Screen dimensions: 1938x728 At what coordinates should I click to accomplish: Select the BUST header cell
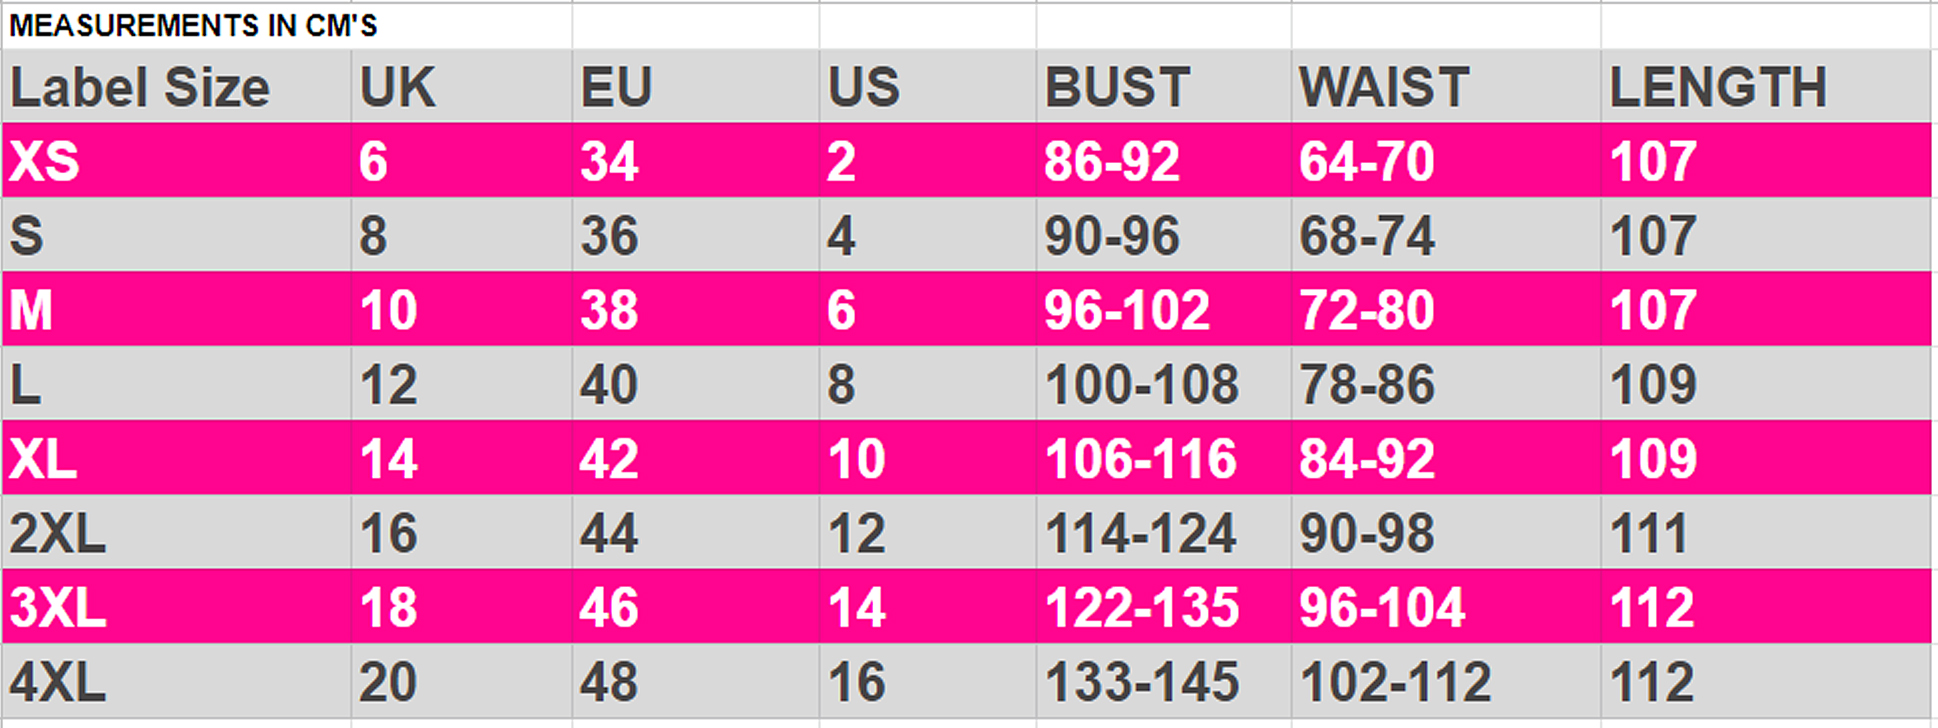(1164, 86)
